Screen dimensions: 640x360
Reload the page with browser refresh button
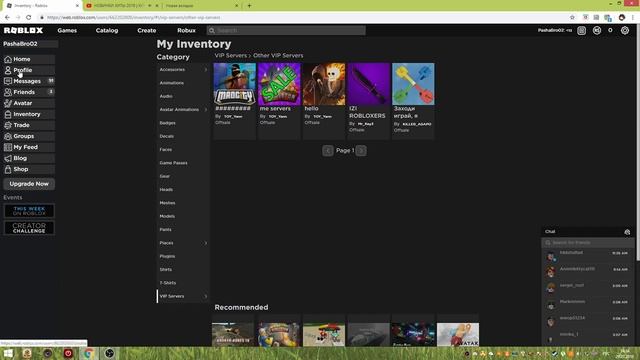coord(29,18)
